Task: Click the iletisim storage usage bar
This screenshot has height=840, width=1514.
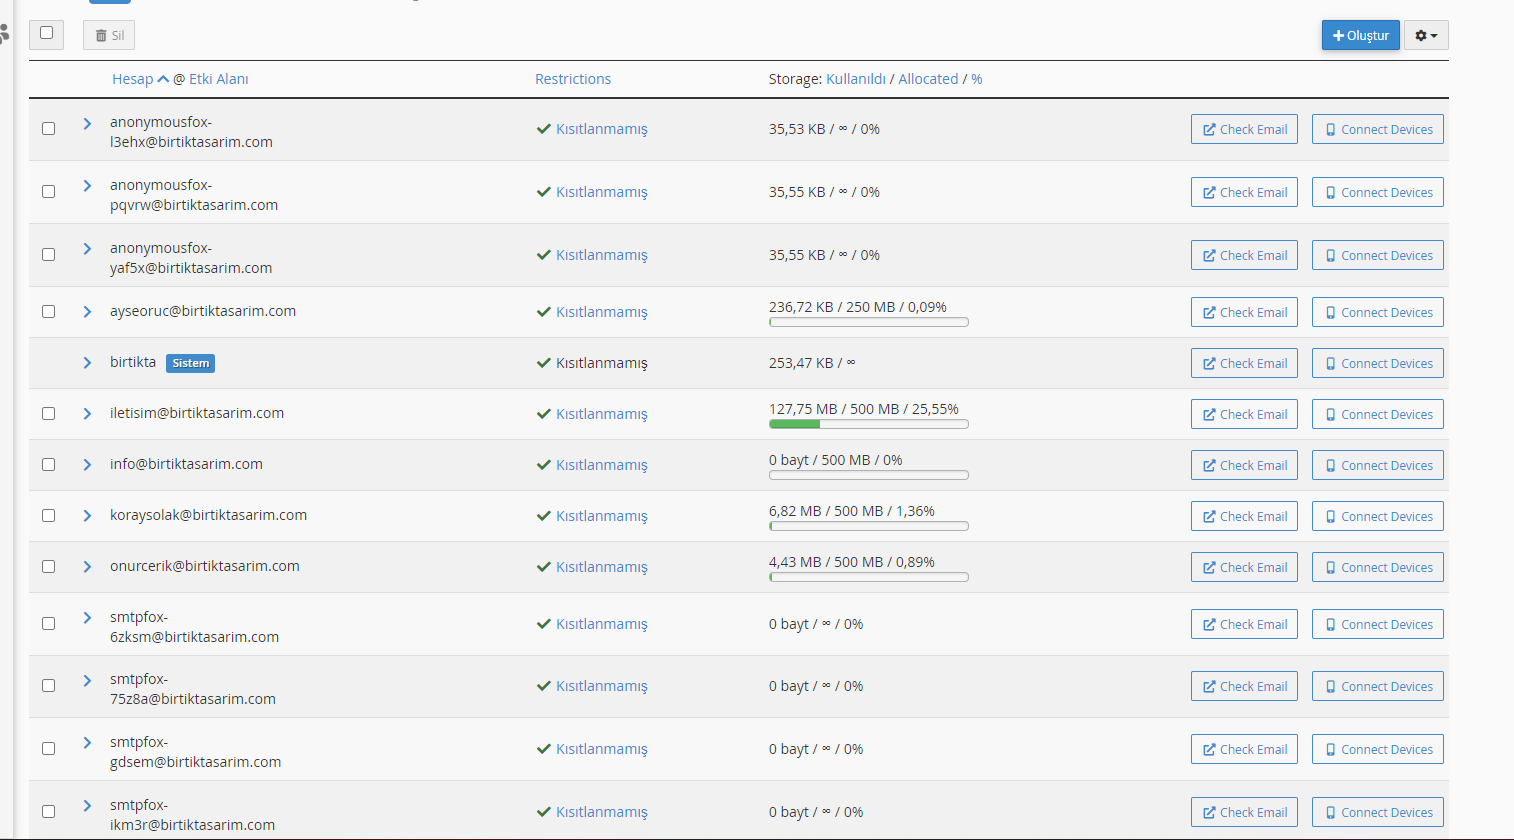Action: pyautogui.click(x=869, y=424)
